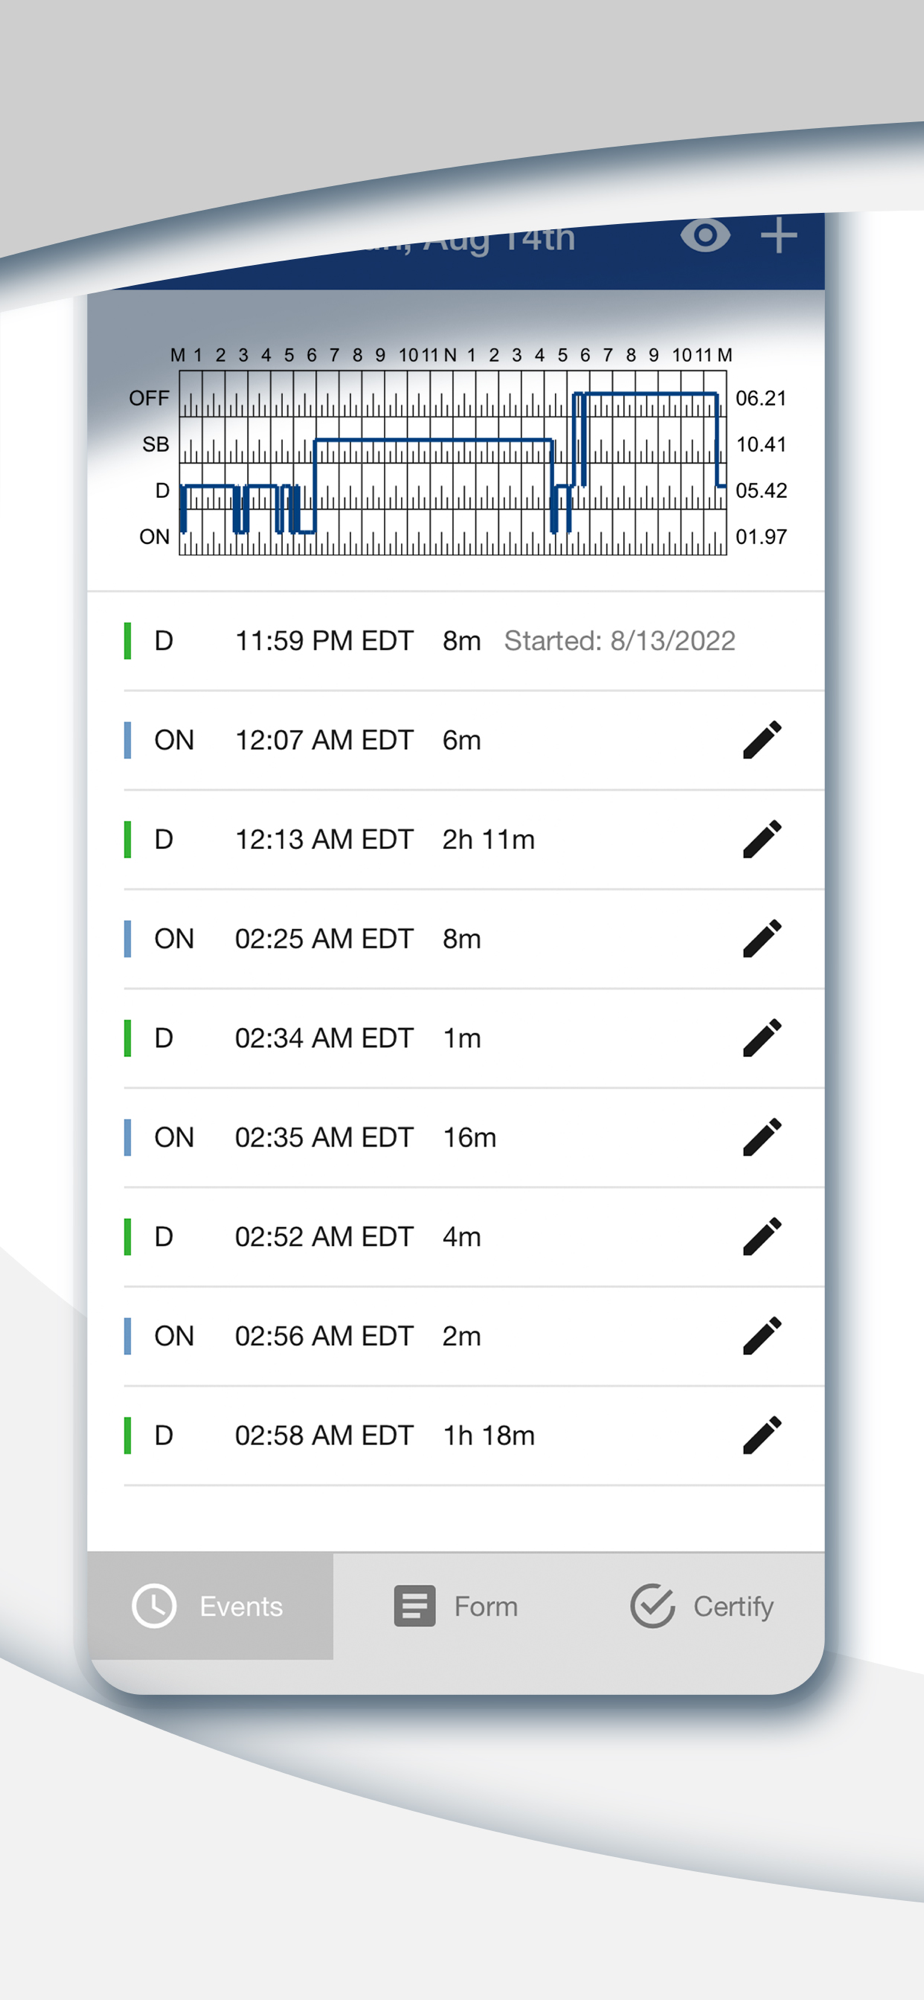
Task: Edit the 12:07 AM ON event
Action: [762, 740]
